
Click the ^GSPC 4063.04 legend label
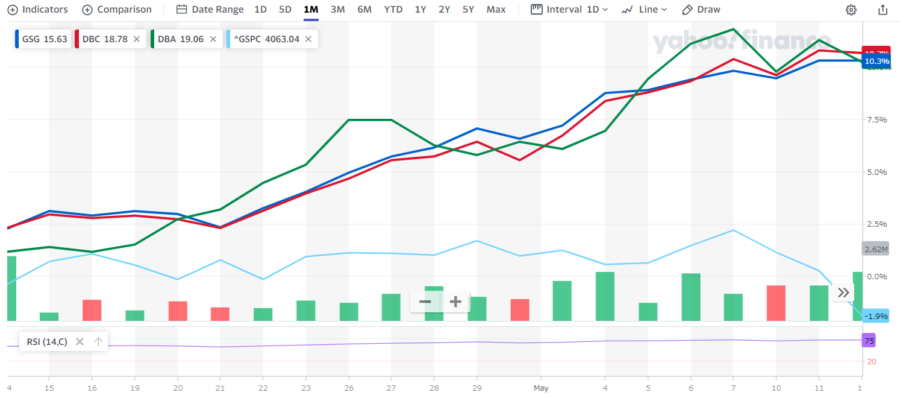267,39
